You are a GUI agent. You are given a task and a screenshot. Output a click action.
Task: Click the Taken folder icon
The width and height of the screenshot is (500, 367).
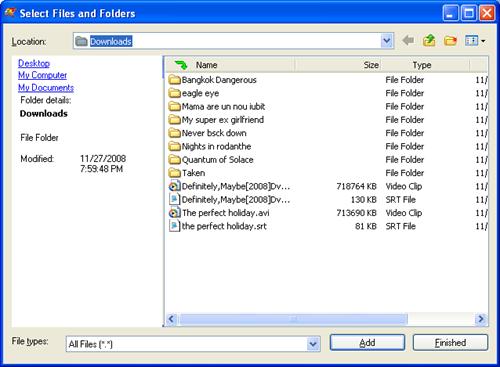[174, 173]
